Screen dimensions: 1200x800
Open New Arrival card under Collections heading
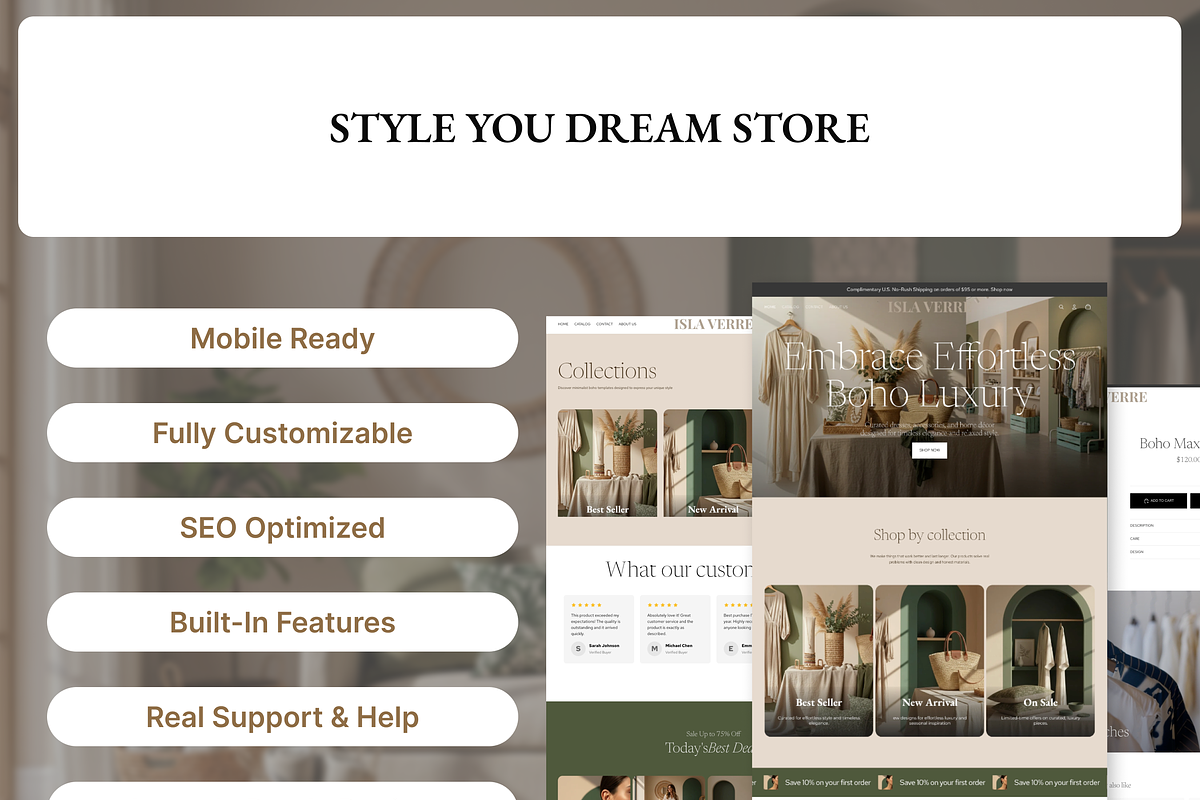click(x=708, y=463)
